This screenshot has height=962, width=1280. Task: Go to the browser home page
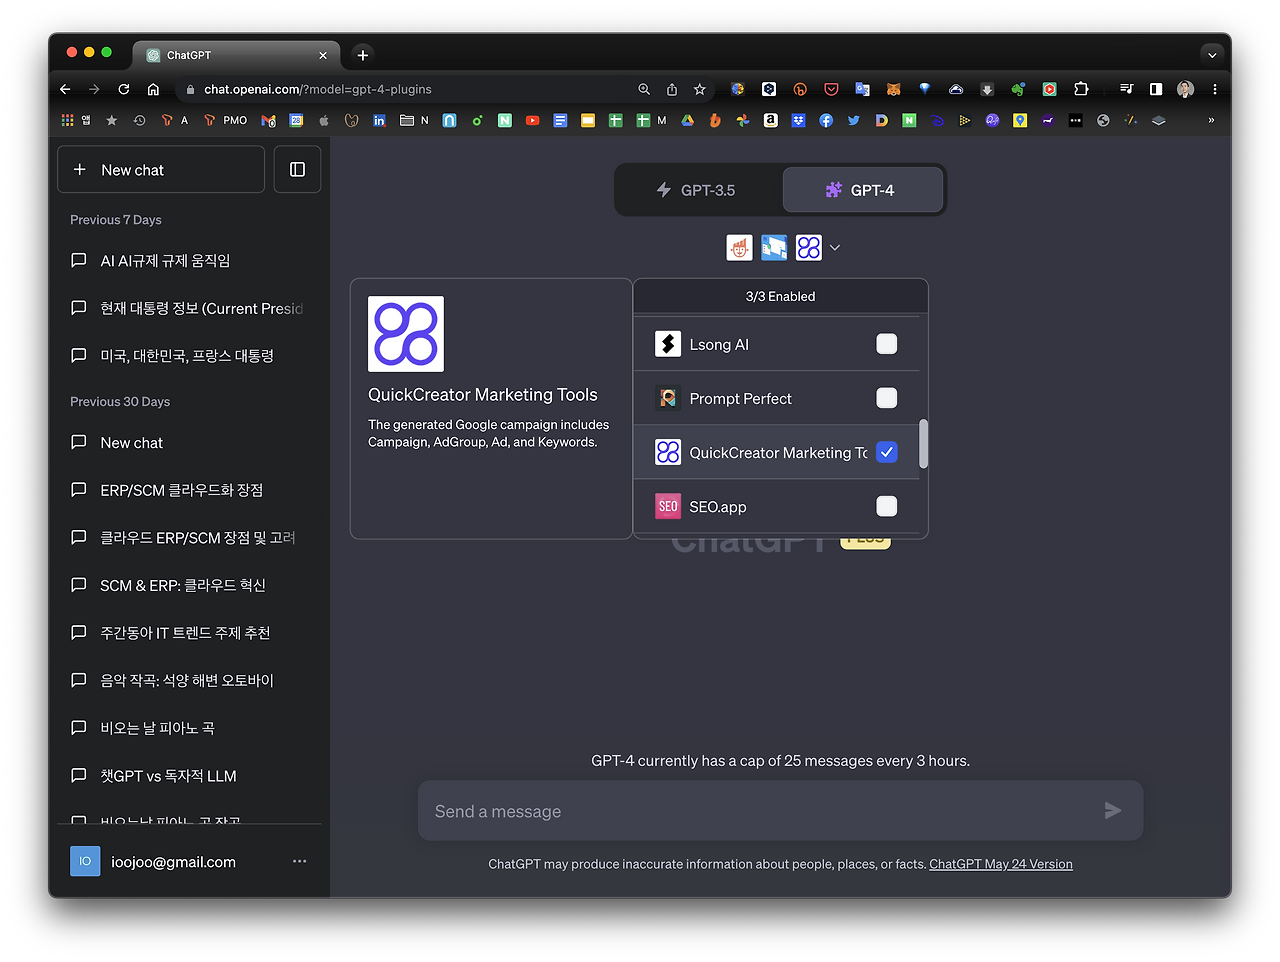pos(153,89)
